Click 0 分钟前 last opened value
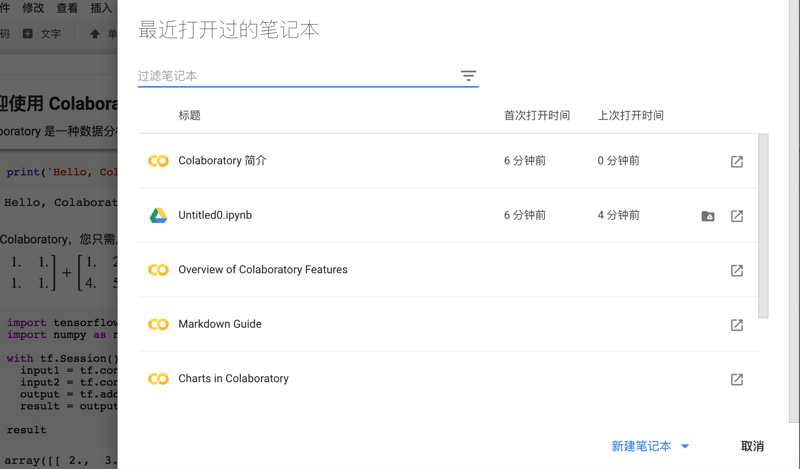 [x=618, y=160]
